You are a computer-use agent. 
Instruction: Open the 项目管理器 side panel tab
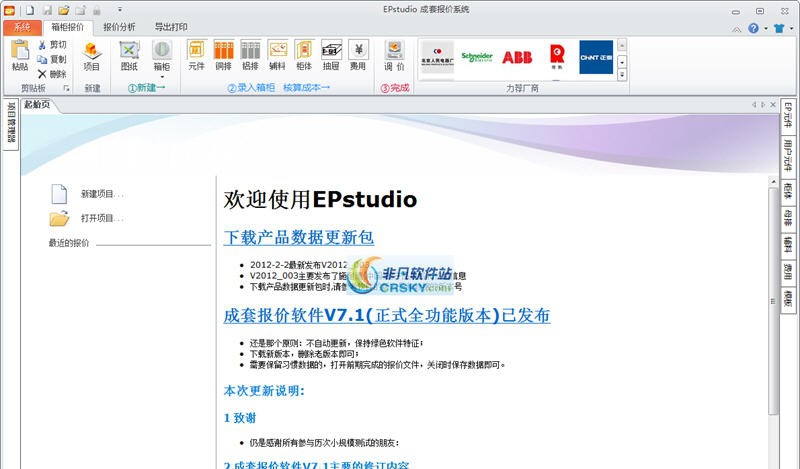tap(11, 124)
